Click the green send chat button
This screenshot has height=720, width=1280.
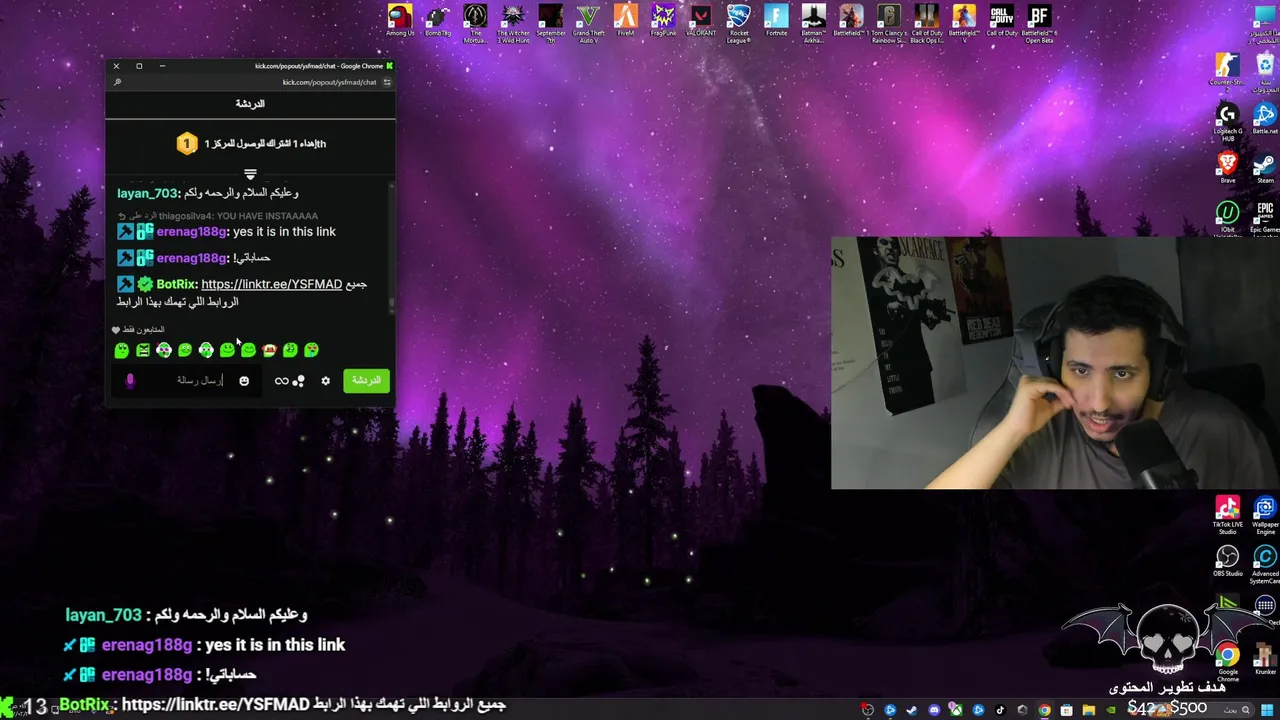(x=366, y=380)
